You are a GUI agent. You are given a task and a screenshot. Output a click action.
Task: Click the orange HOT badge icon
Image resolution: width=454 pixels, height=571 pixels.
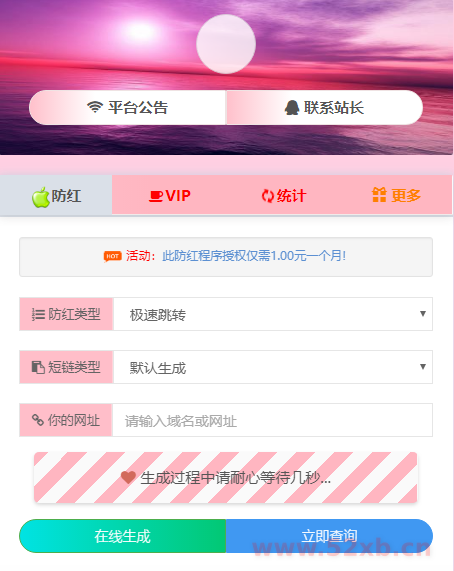point(112,256)
